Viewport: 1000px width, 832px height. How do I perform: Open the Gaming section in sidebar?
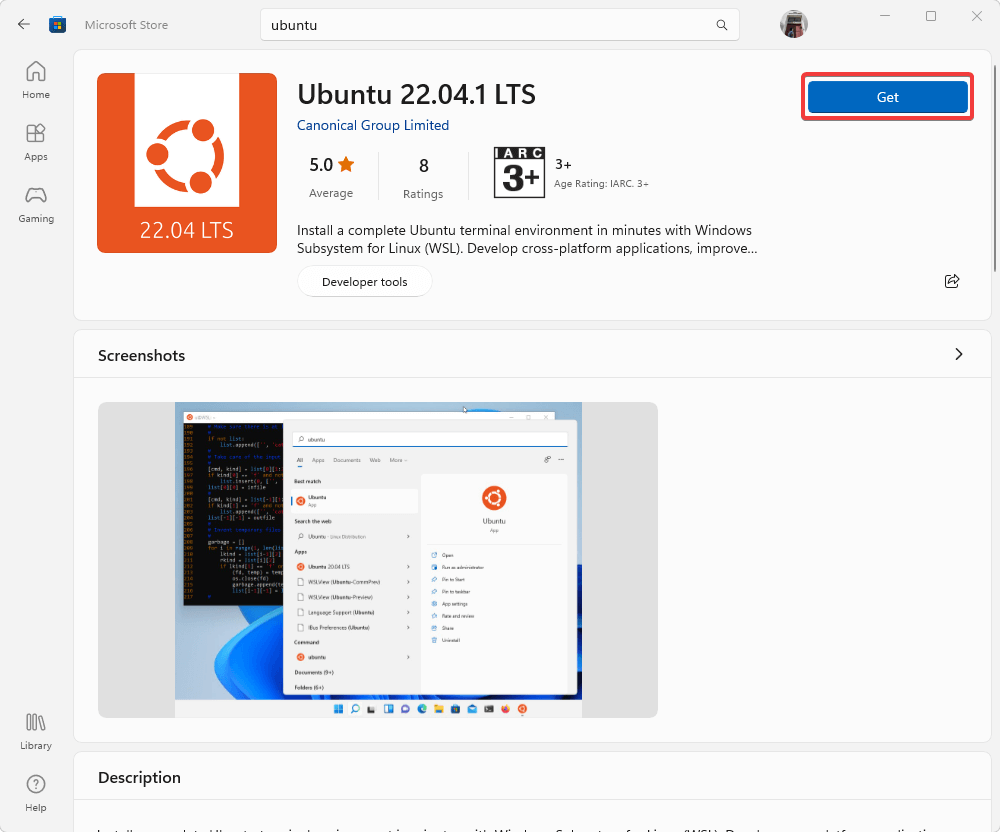(36, 204)
